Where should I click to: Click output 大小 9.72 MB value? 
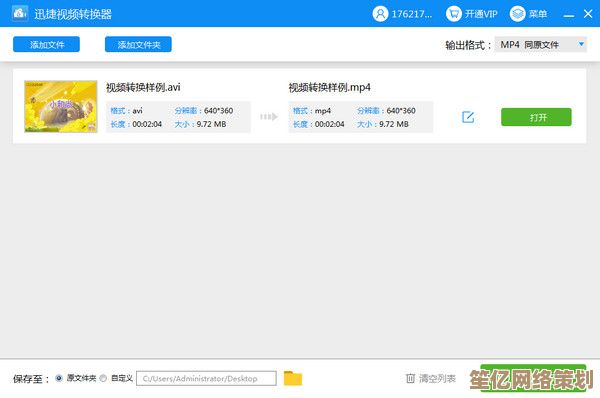[394, 124]
